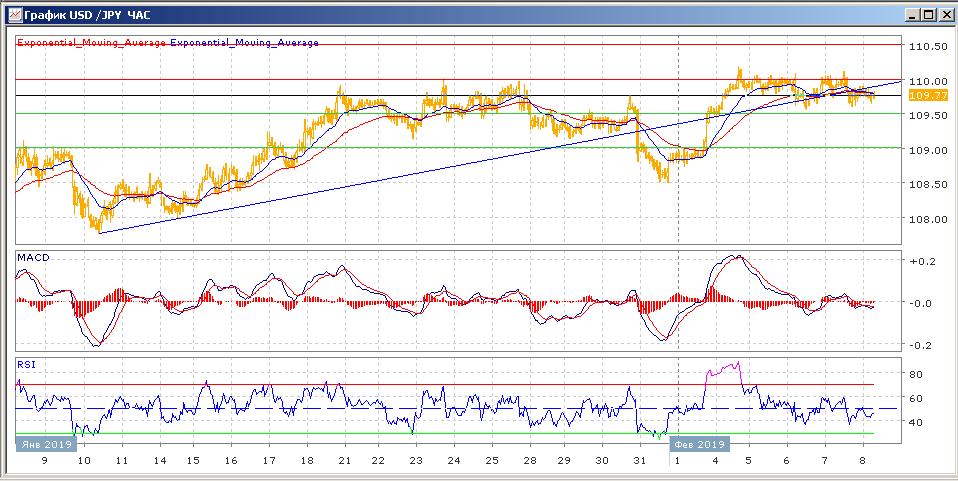
Task: Select February date 6 on the time axis
Action: [x=786, y=461]
